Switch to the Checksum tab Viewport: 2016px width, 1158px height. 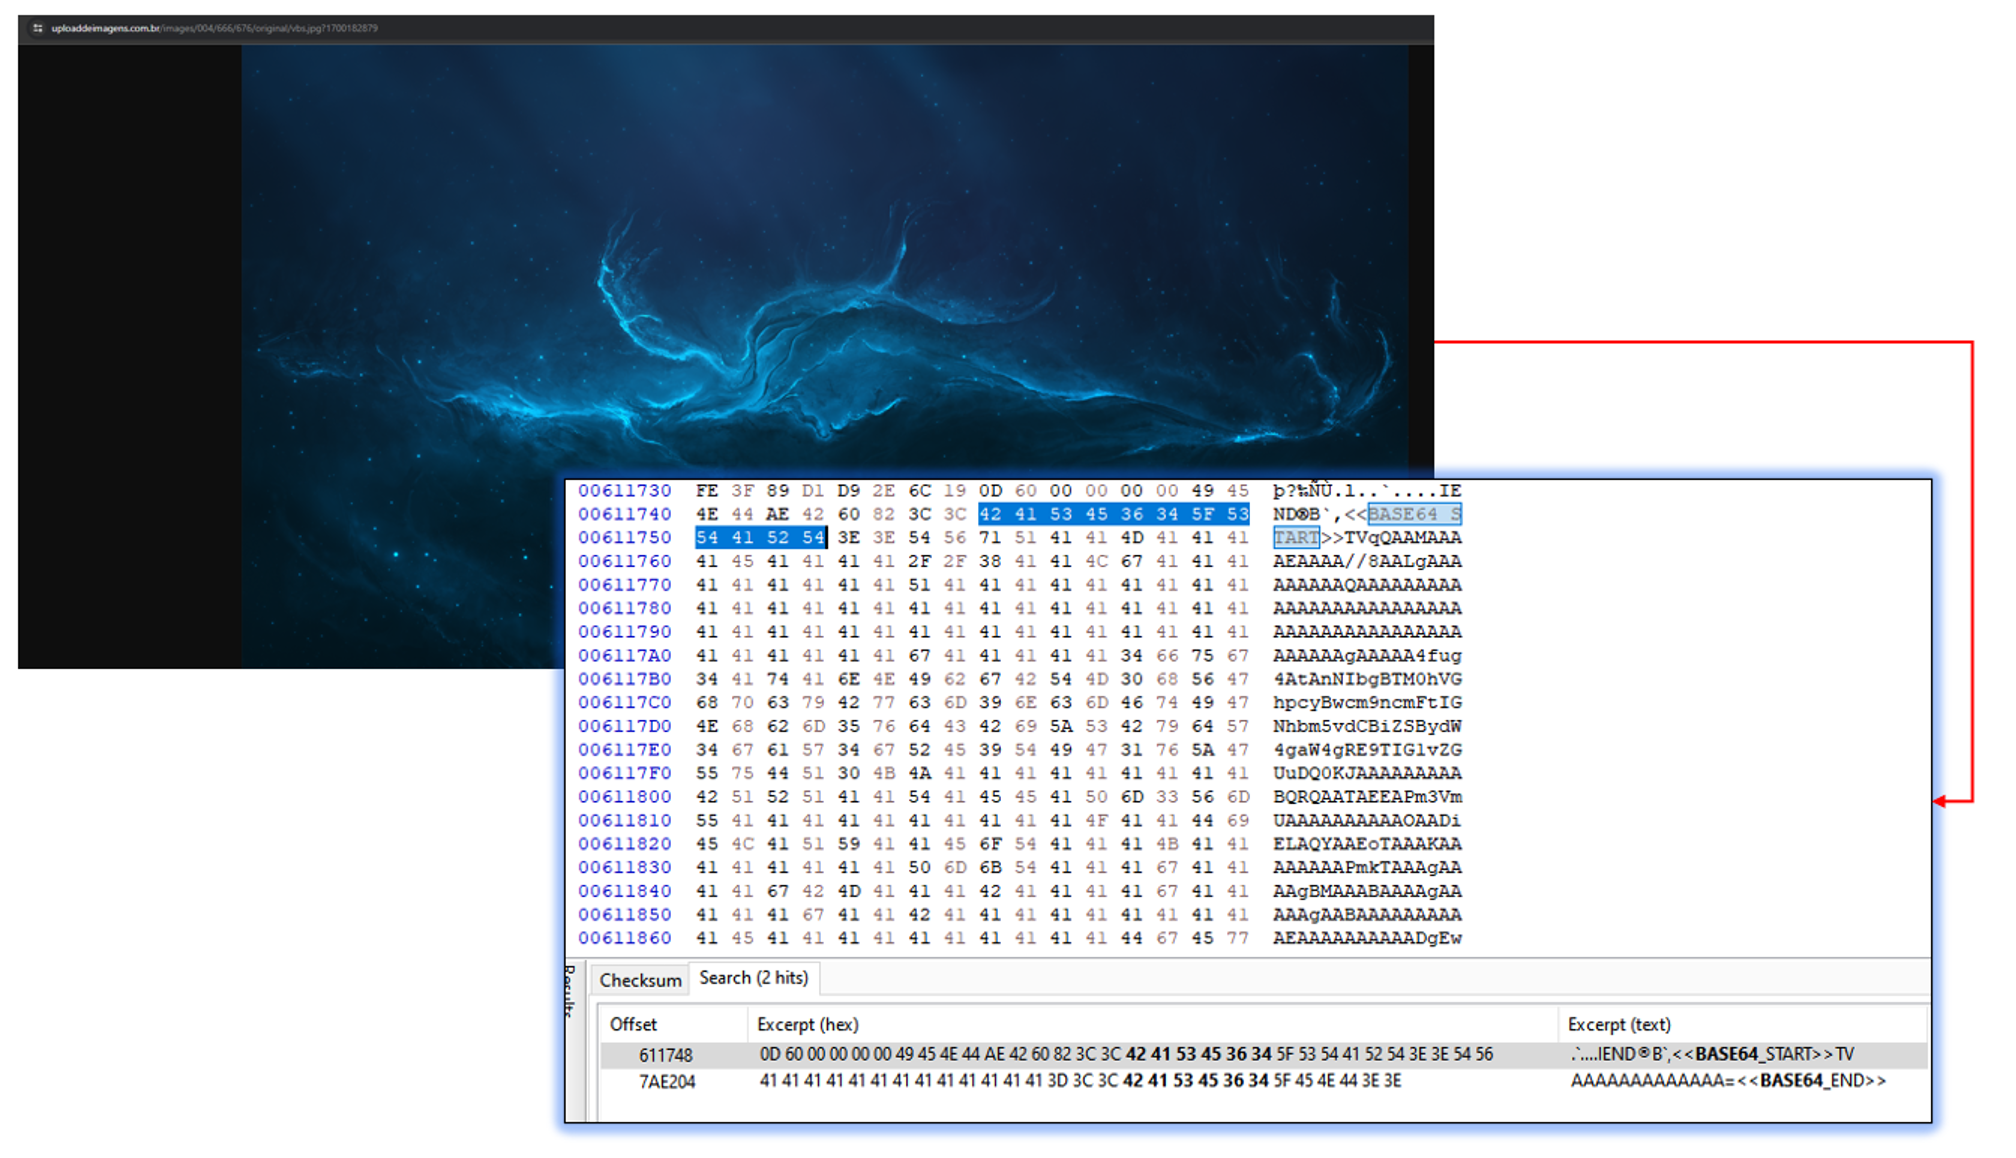(x=641, y=981)
